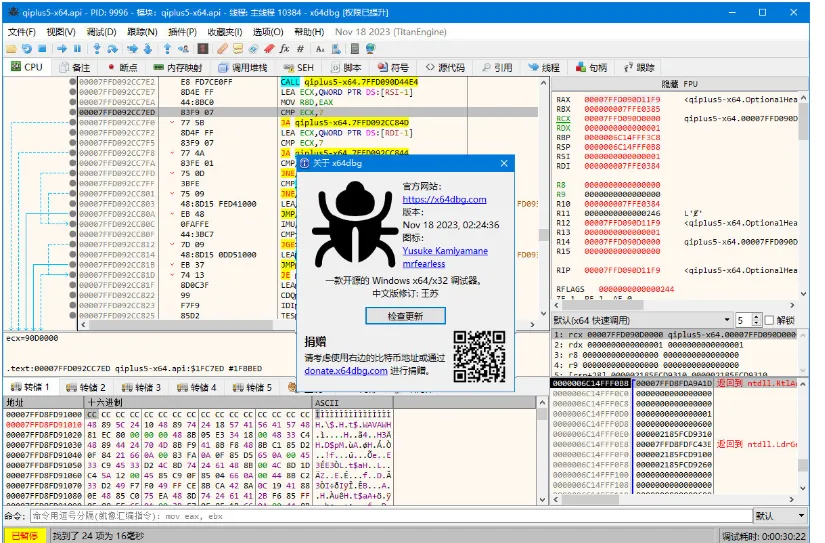Click the Restart debugging icon
The image size is (825, 543).
pyautogui.click(x=26, y=49)
